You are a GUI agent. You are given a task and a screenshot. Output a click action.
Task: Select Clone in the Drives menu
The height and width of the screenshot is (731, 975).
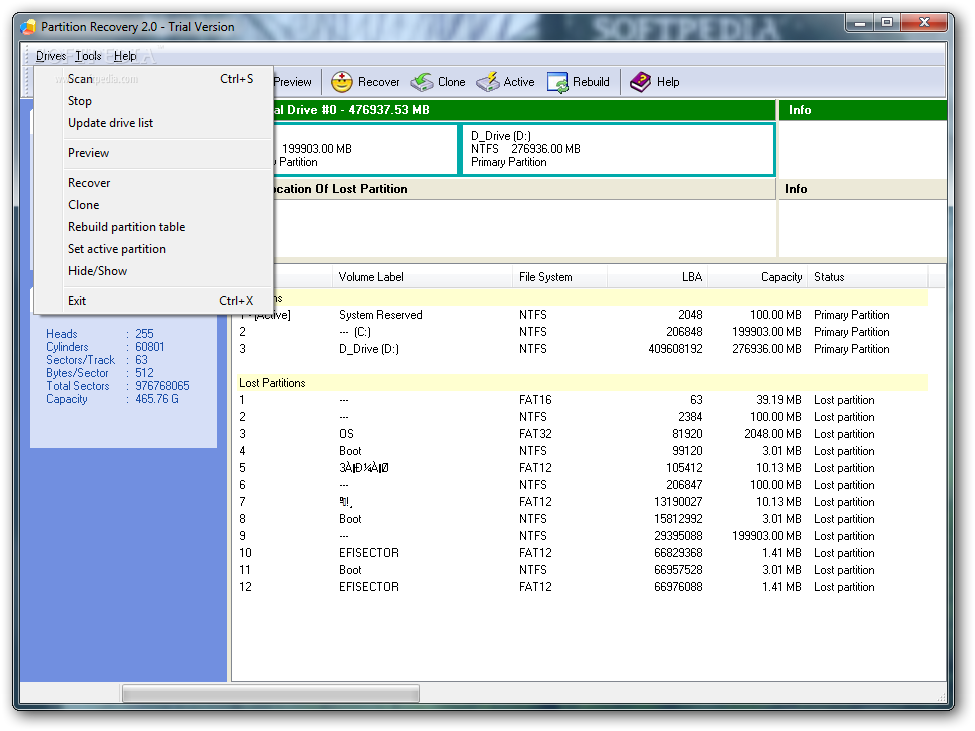tap(154, 205)
